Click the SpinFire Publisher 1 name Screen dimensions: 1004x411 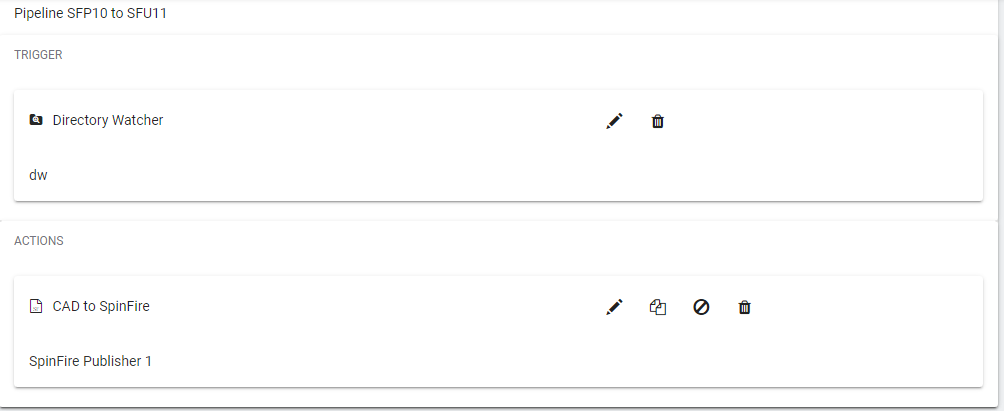tap(90, 361)
